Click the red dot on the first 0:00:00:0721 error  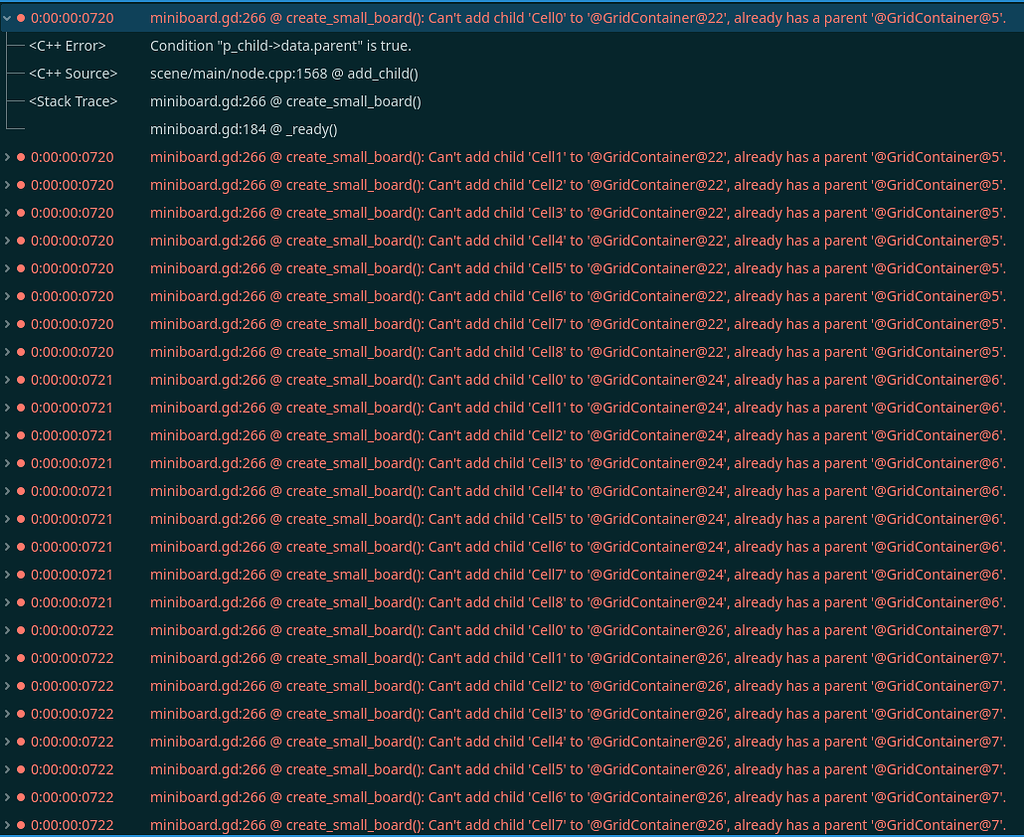click(22, 380)
